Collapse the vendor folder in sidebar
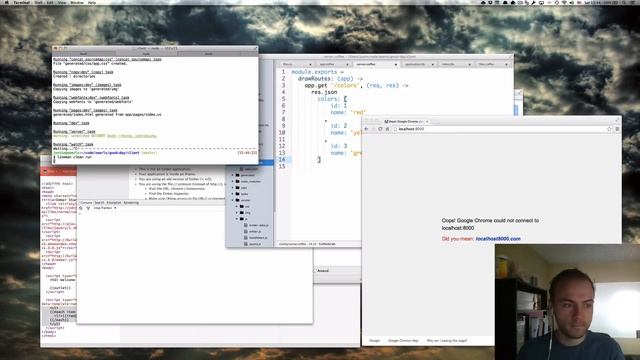 pyautogui.click(x=233, y=200)
